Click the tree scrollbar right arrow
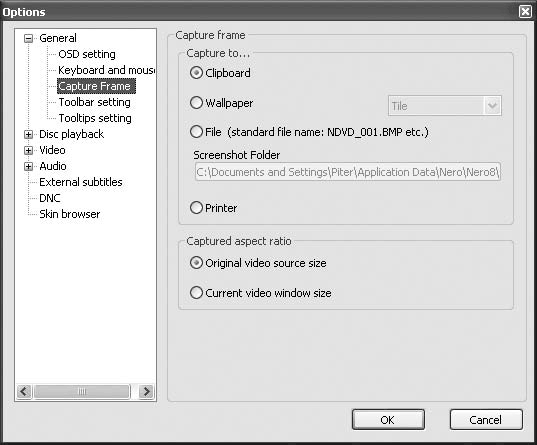 coord(146,391)
